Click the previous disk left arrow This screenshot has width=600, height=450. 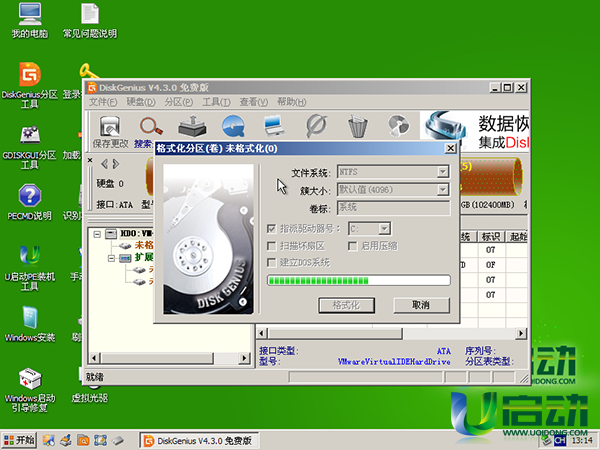coord(104,164)
